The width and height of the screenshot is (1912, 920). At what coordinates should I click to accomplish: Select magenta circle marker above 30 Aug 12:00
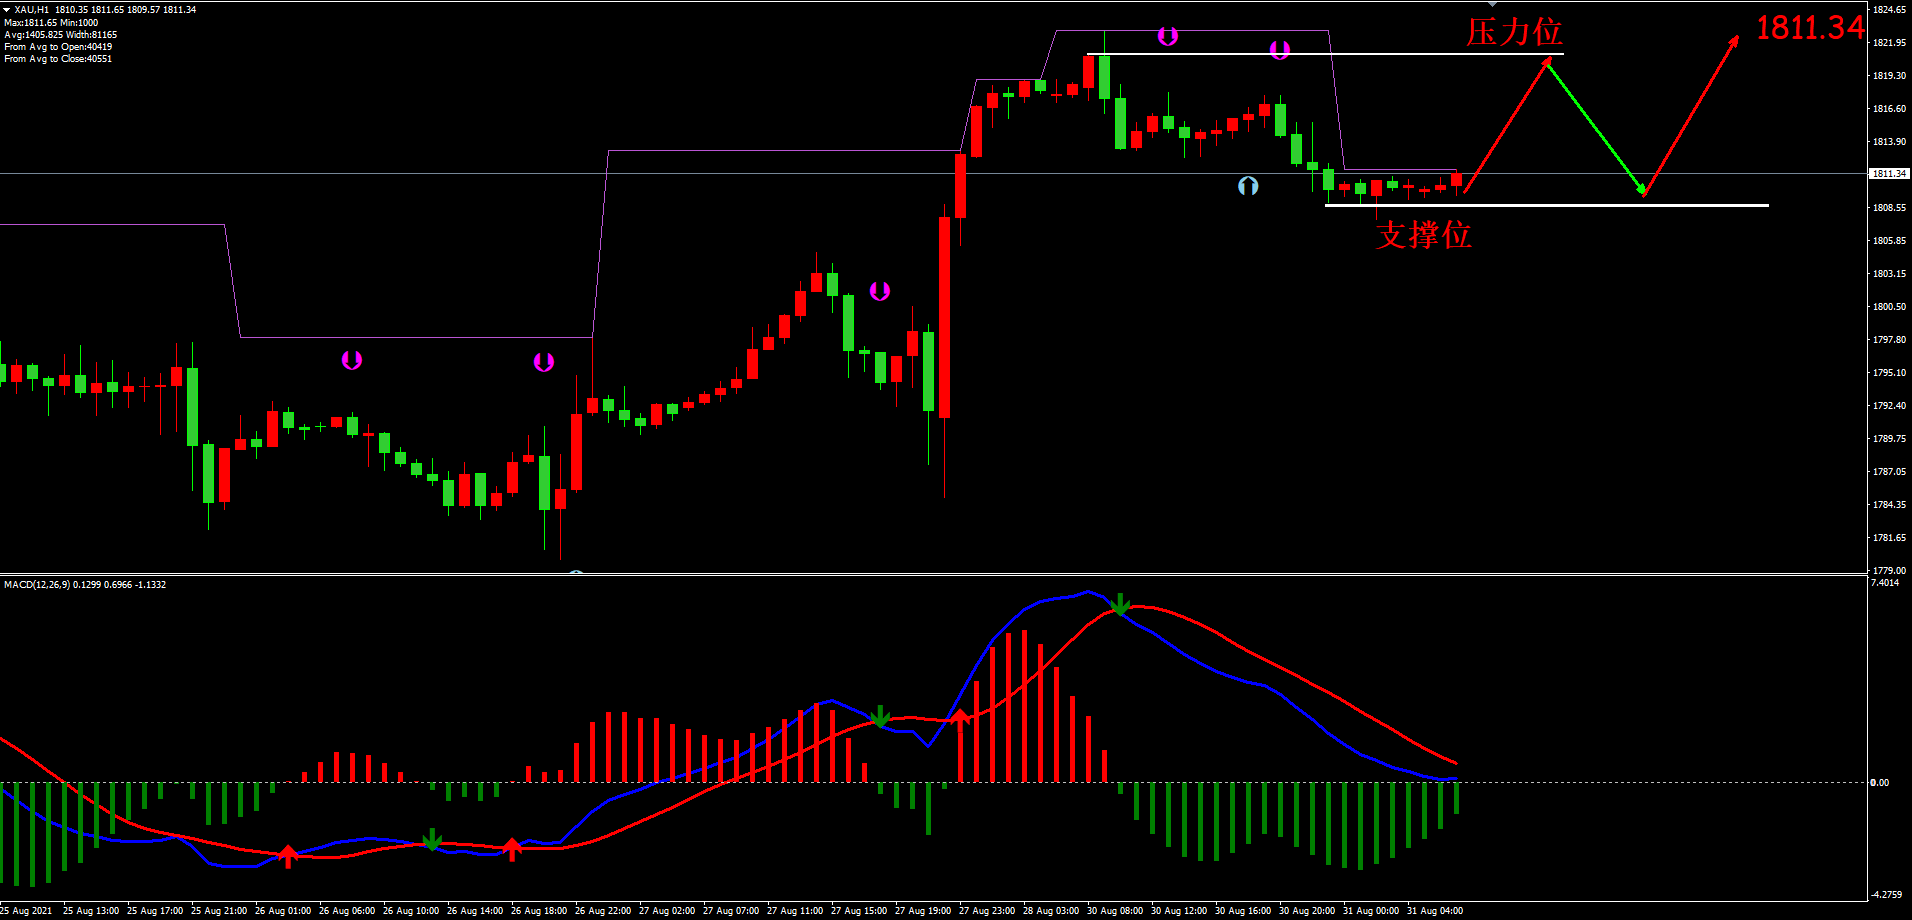click(1167, 36)
